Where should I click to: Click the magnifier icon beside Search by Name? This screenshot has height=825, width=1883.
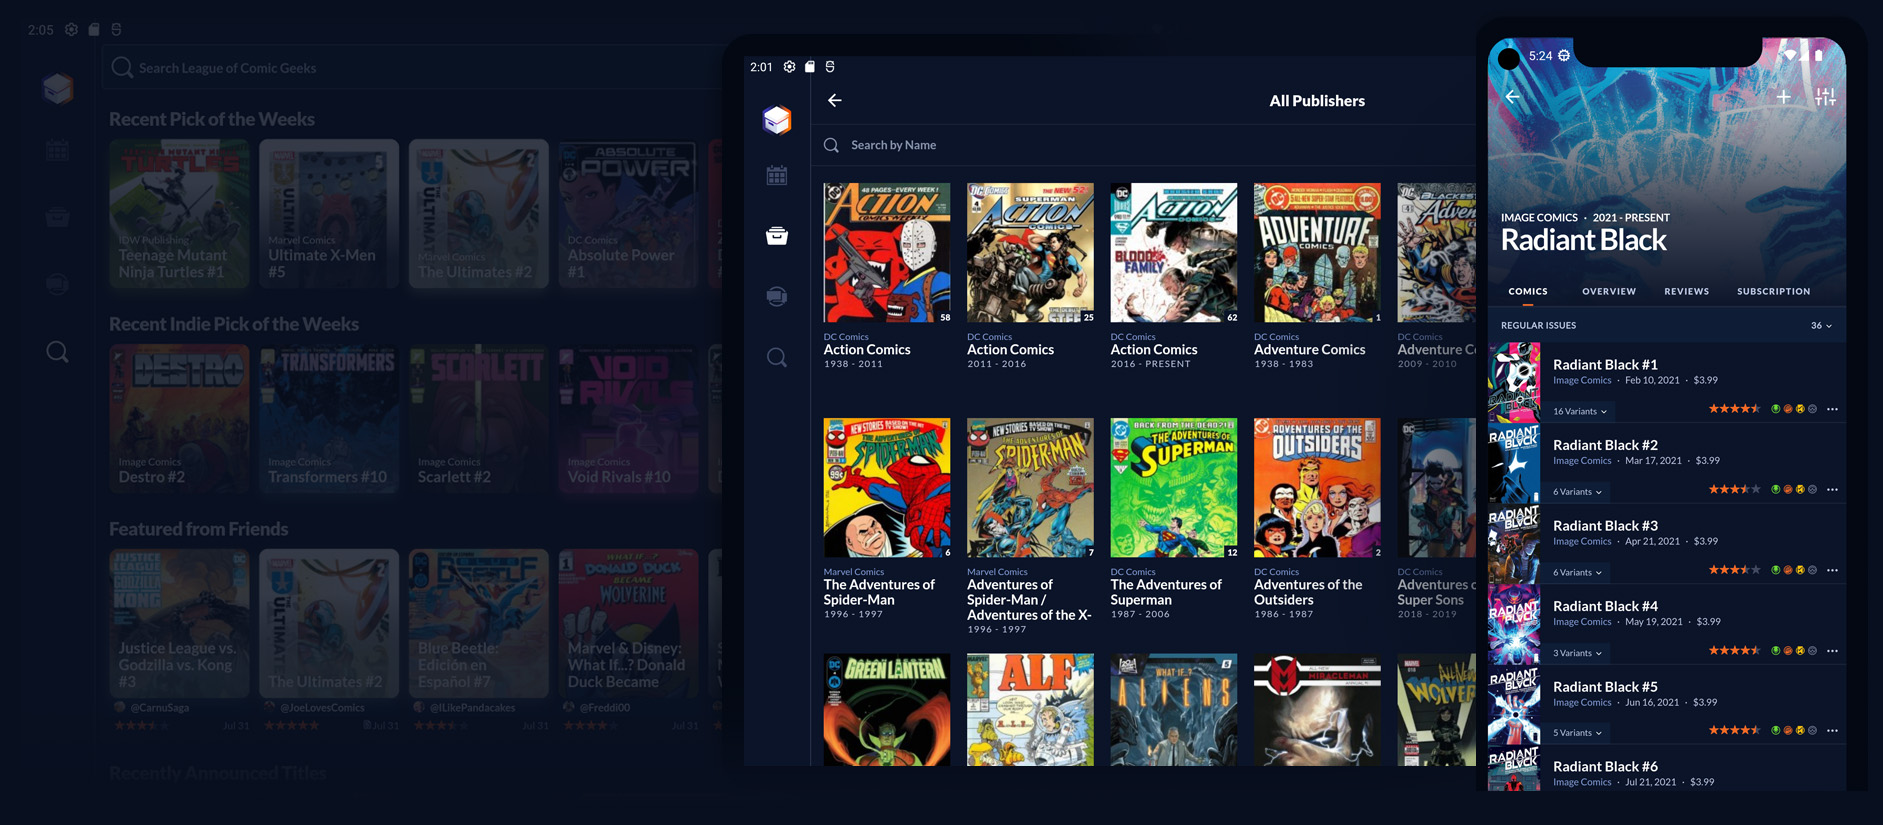pos(831,145)
